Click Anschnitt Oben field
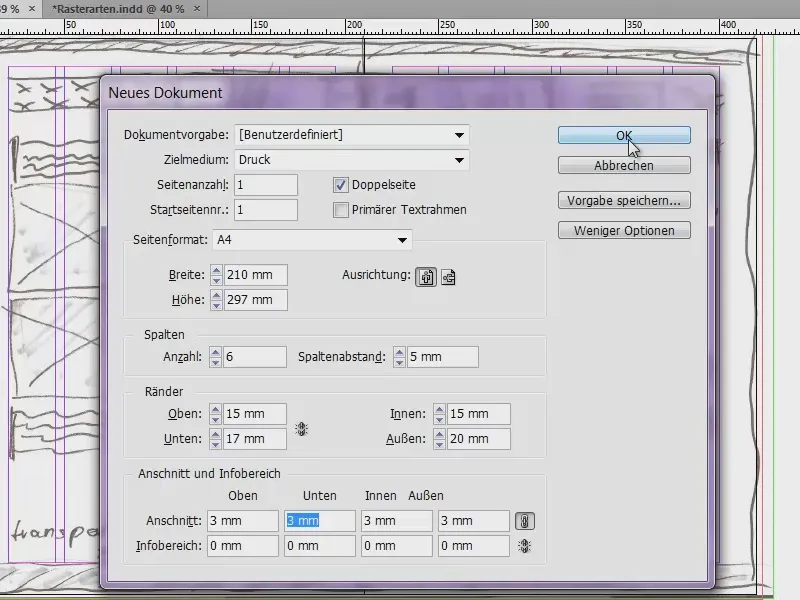 click(x=243, y=521)
